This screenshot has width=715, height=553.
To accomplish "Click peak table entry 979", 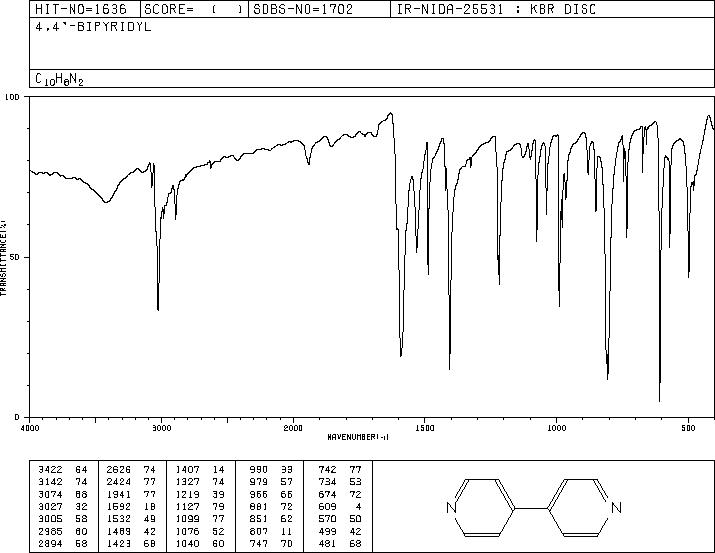I will (259, 481).
